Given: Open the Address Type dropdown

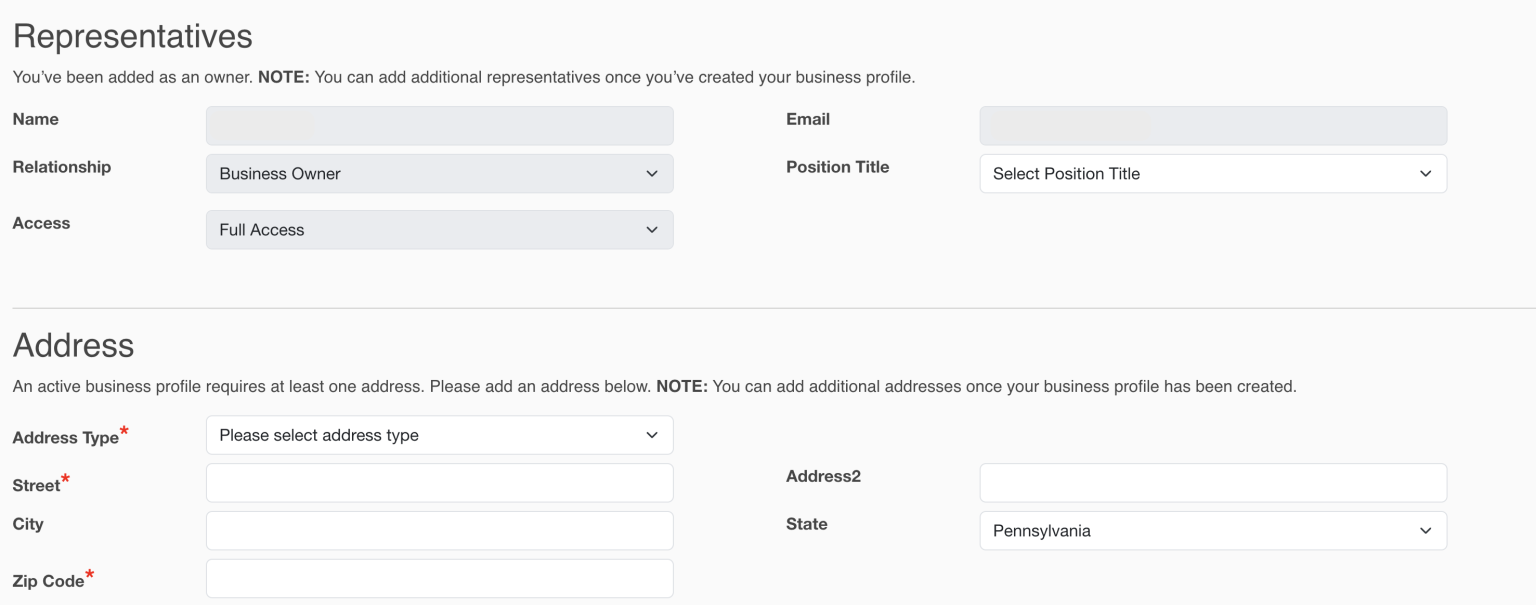Looking at the screenshot, I should coord(439,435).
